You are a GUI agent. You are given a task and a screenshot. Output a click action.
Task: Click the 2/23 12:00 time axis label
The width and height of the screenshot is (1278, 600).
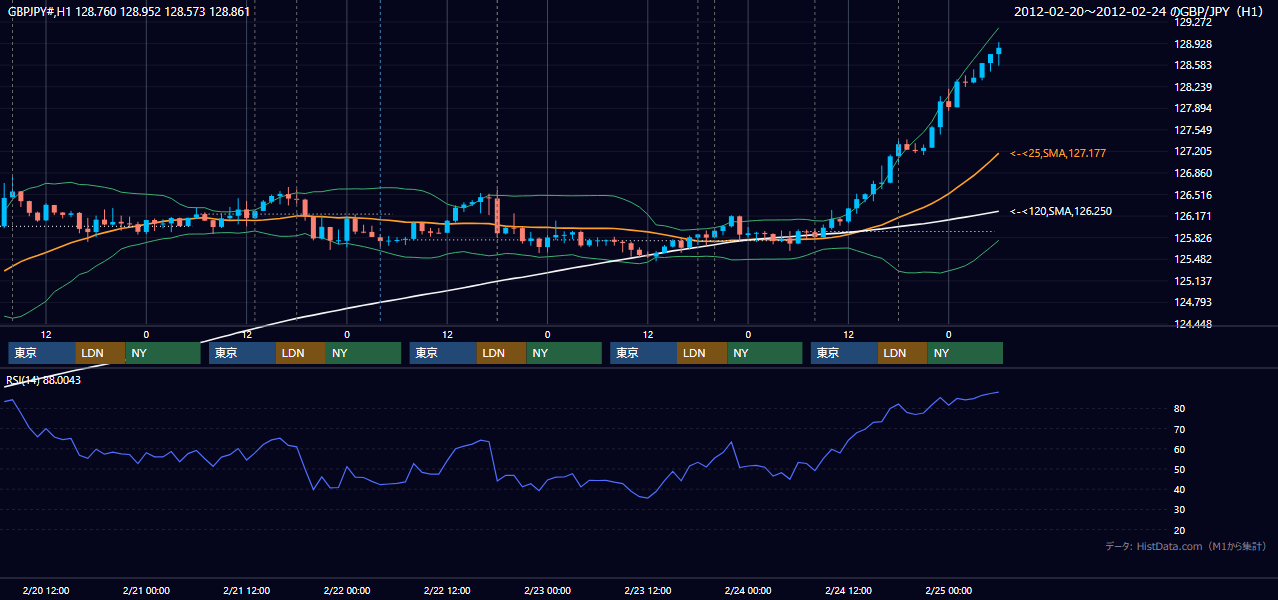click(x=648, y=590)
